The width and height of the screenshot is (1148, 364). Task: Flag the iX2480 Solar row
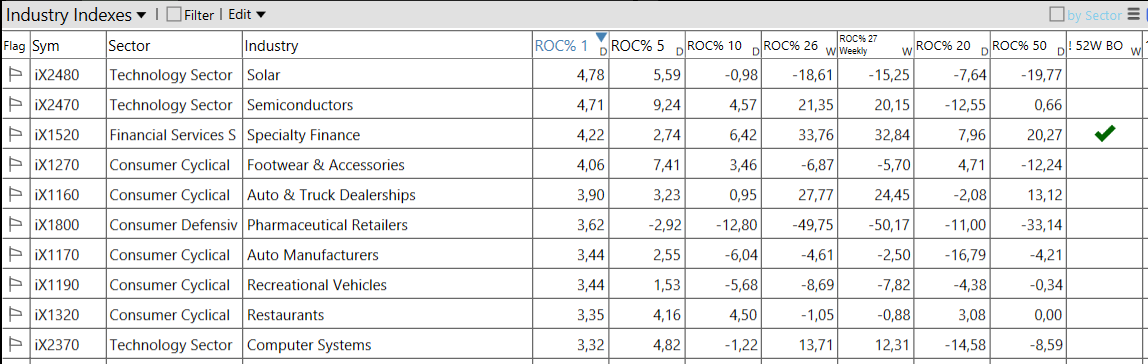(14, 75)
